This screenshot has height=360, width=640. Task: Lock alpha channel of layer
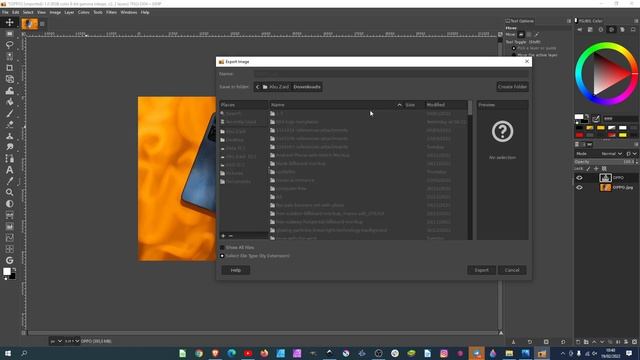pos(604,169)
